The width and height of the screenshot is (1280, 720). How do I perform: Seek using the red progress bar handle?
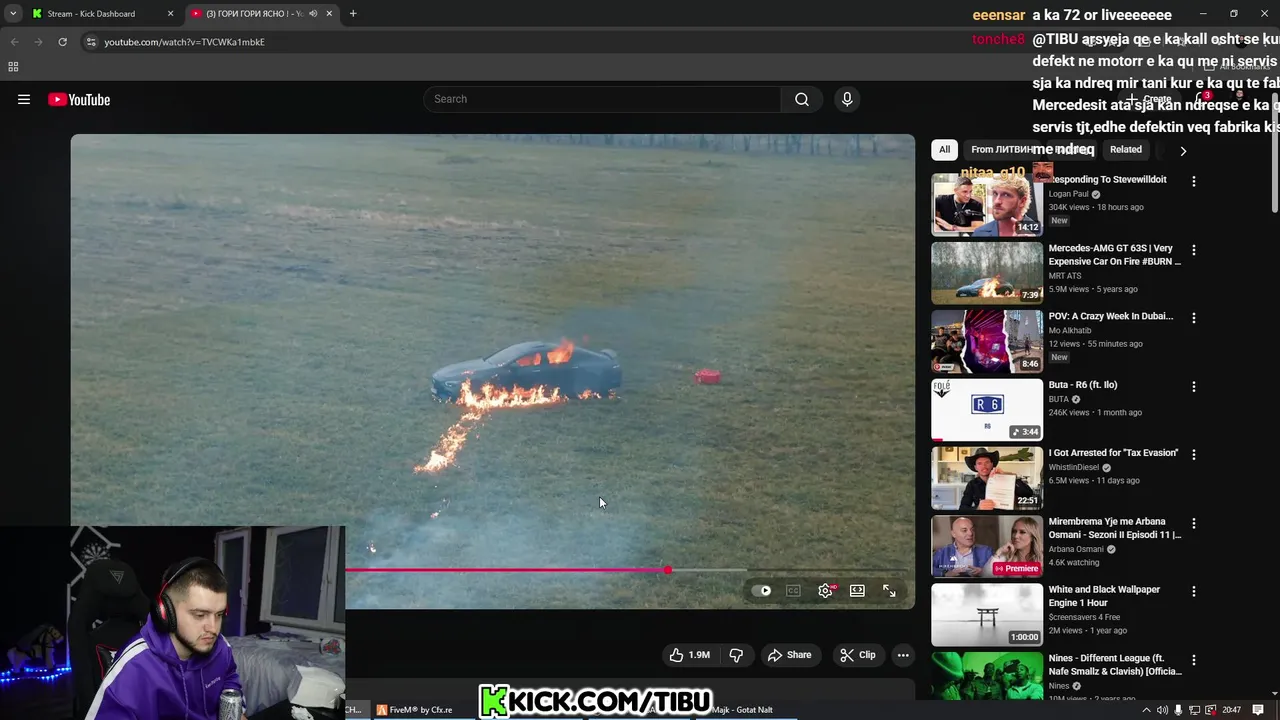[x=667, y=570]
